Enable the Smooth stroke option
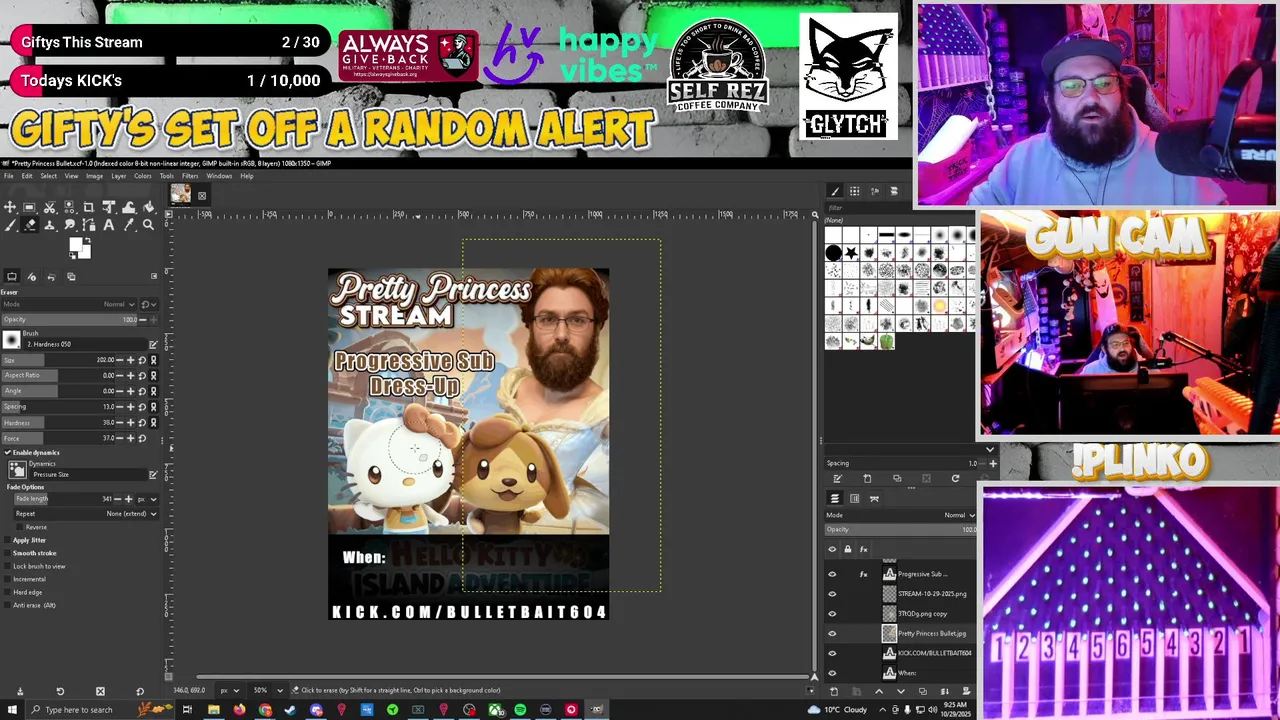Screen dimensions: 1280x720 pos(7,553)
